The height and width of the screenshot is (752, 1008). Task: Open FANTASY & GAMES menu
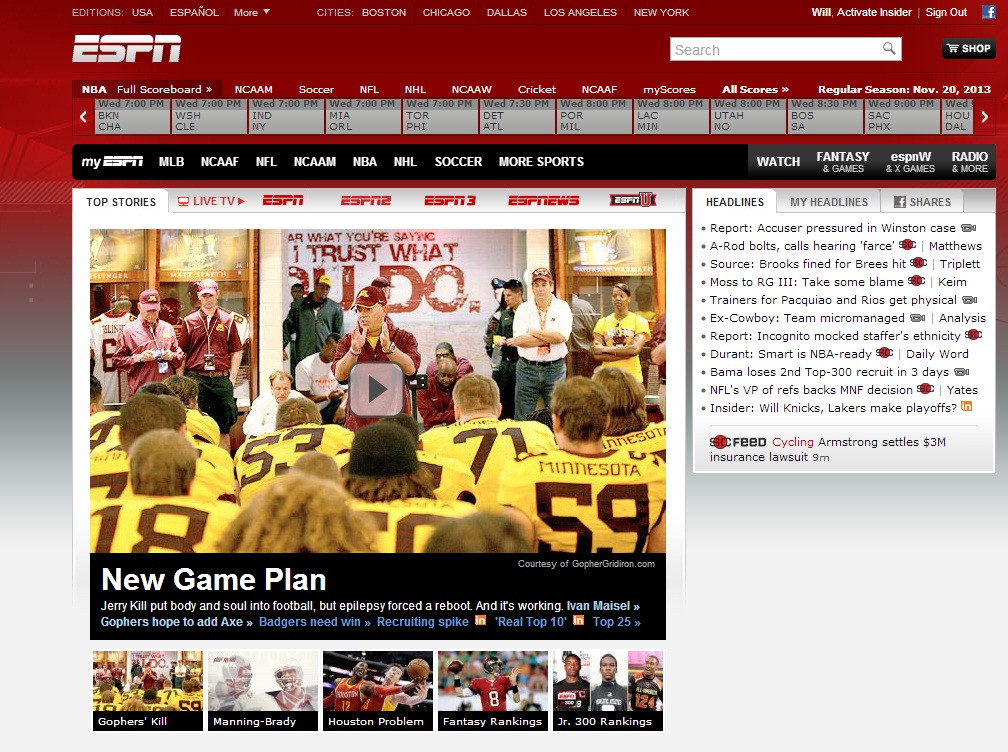[843, 161]
